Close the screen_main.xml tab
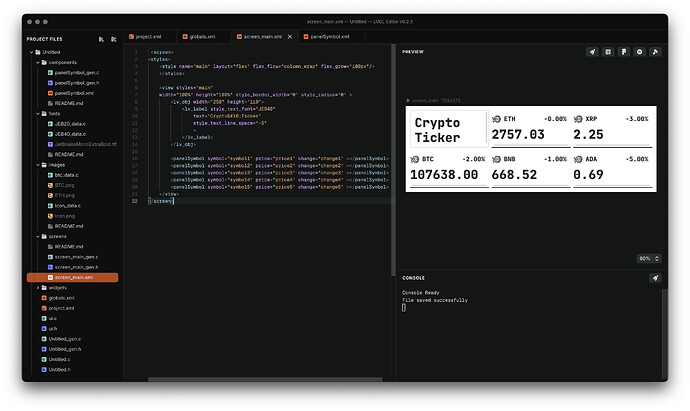The width and height of the screenshot is (690, 411). point(290,37)
